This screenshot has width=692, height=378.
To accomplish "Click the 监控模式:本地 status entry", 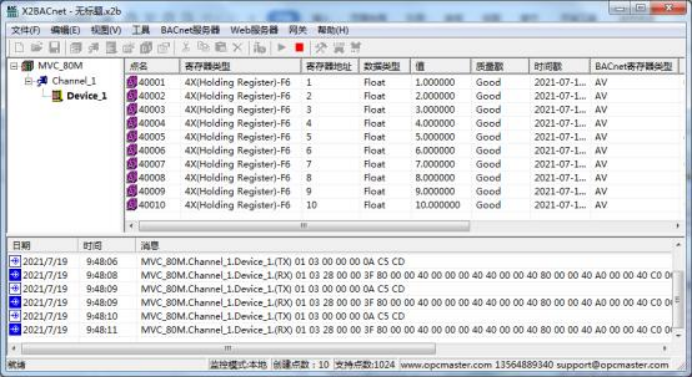I will pos(238,364).
